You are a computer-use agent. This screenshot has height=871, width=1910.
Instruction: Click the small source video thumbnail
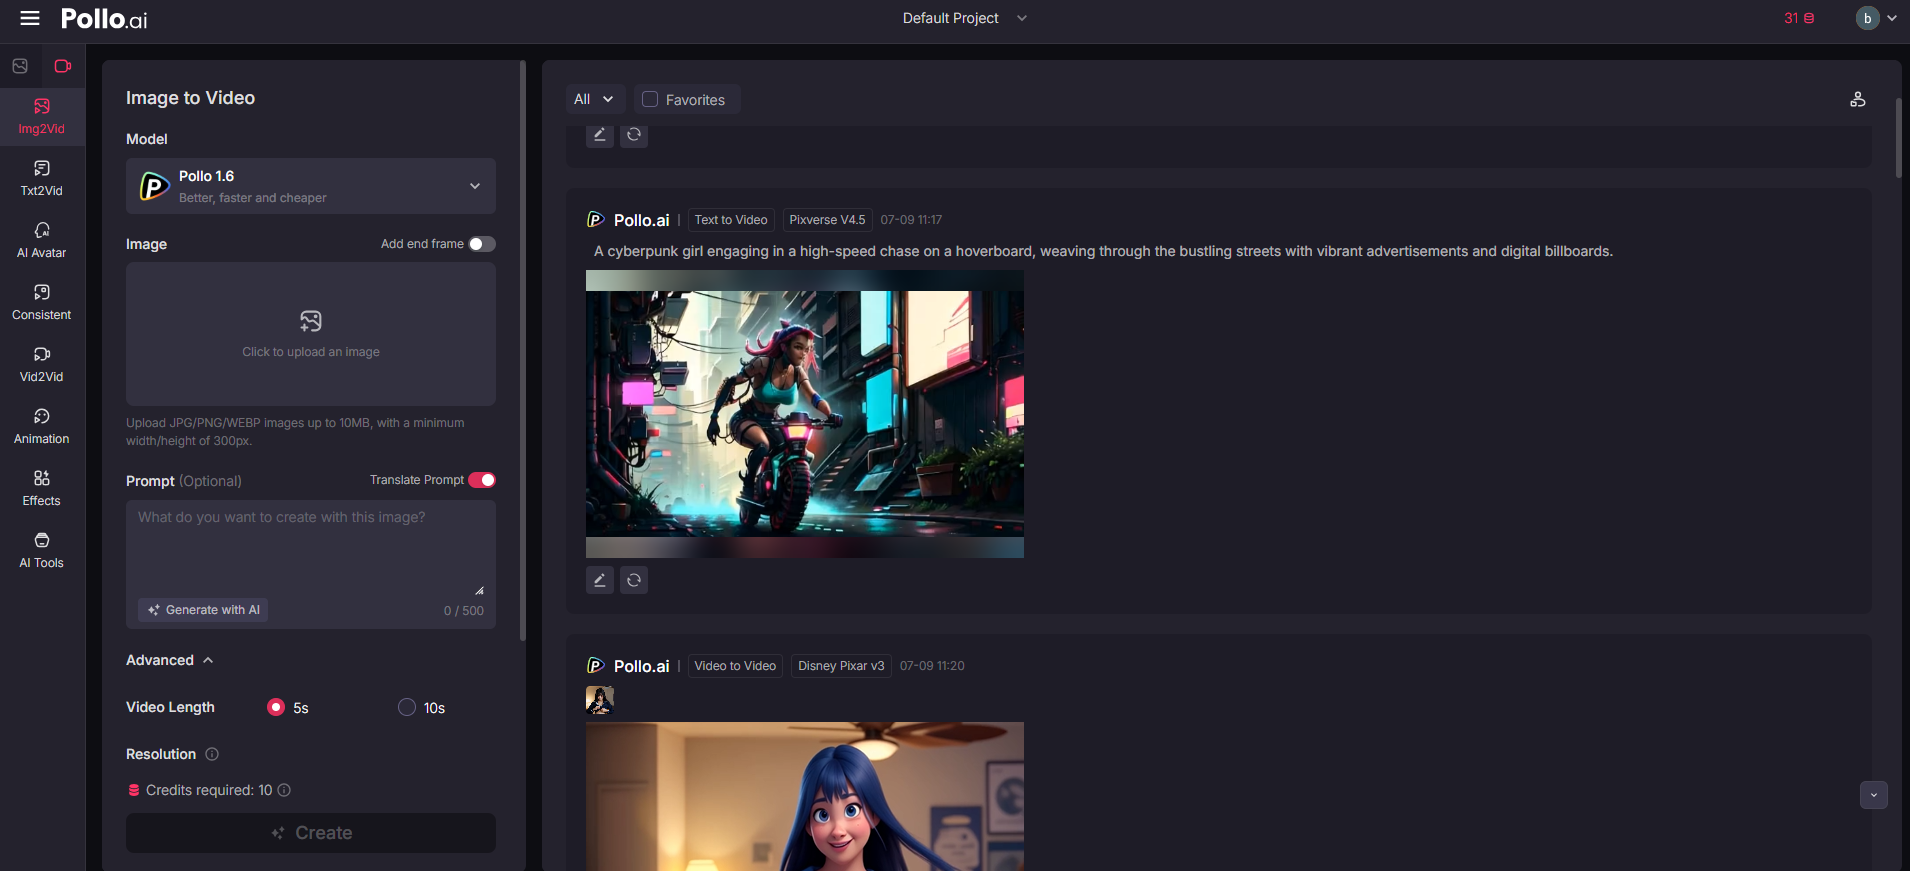600,700
